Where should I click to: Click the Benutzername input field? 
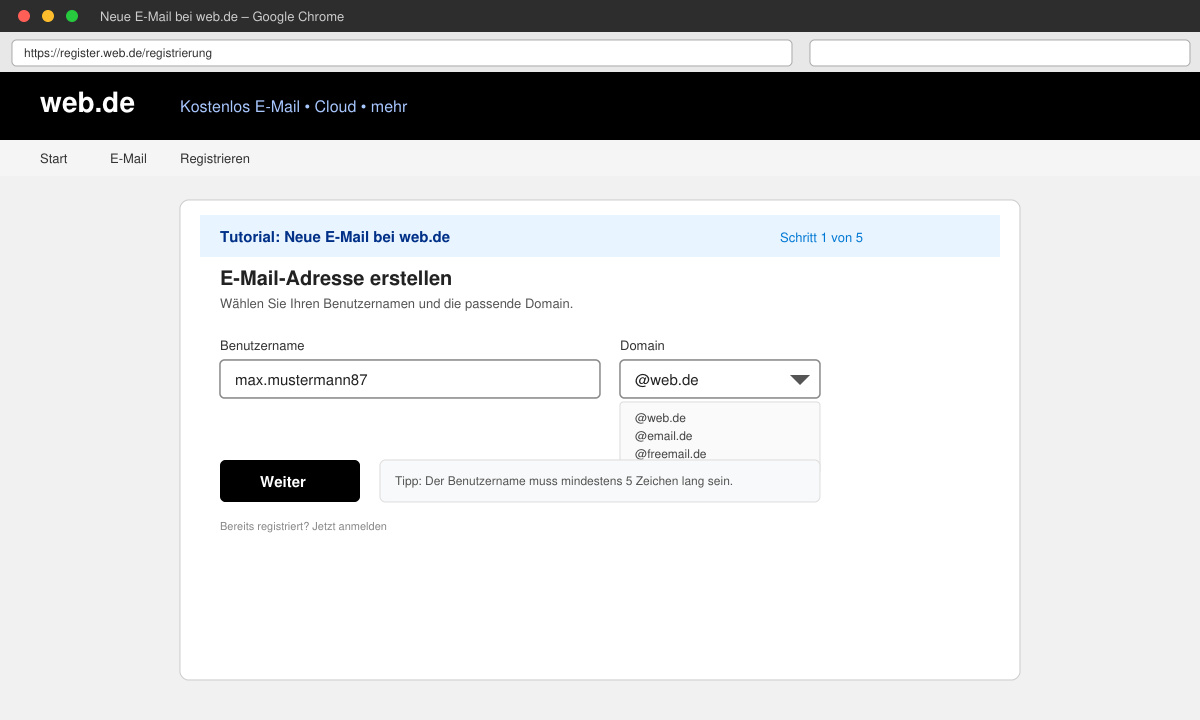tap(410, 379)
